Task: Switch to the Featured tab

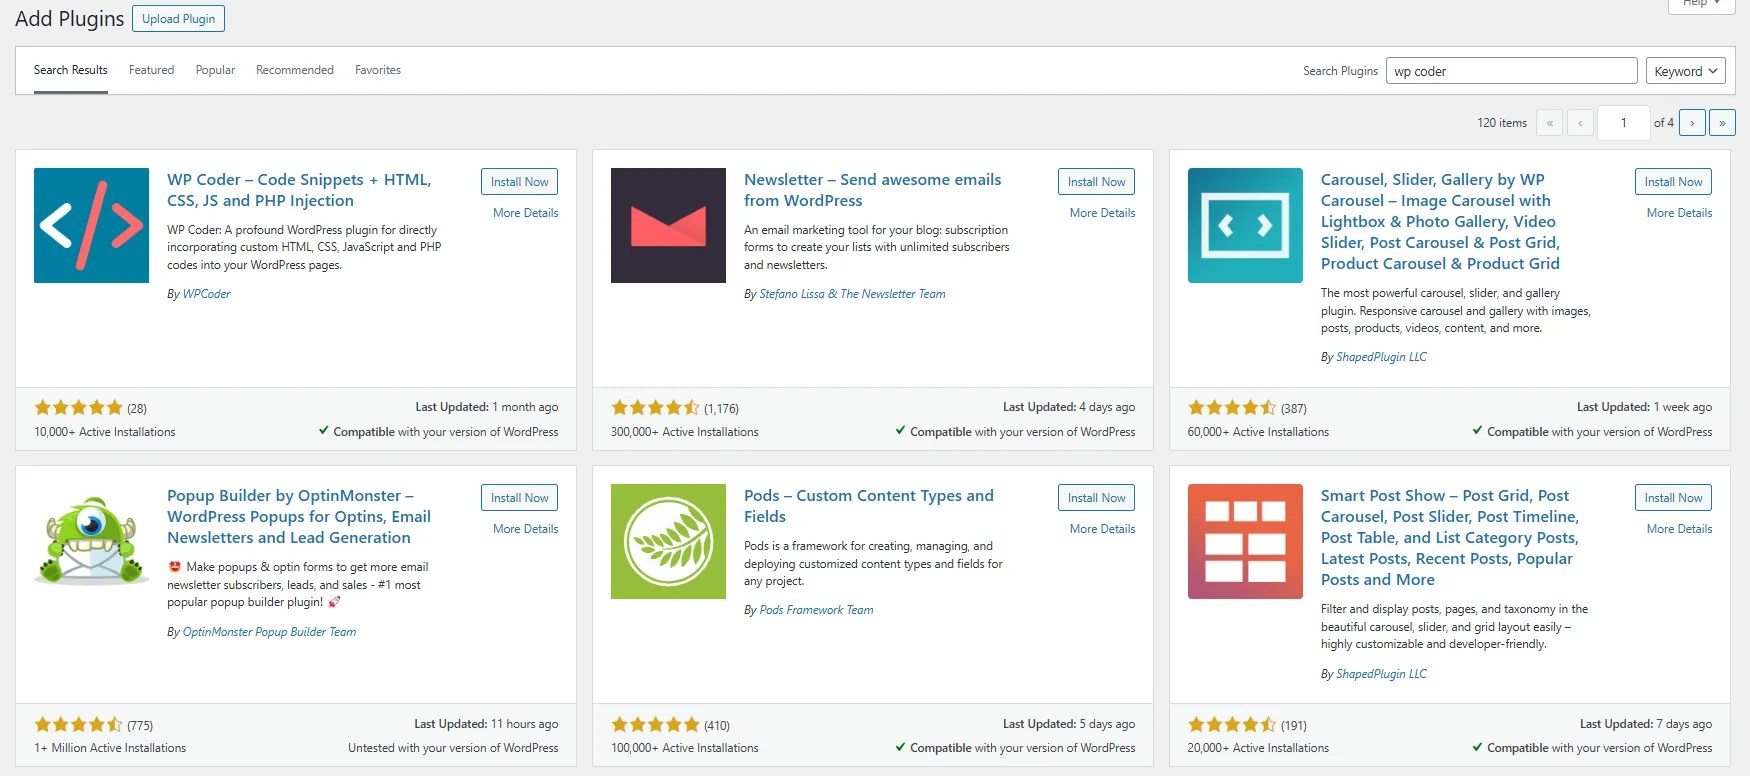Action: (151, 70)
